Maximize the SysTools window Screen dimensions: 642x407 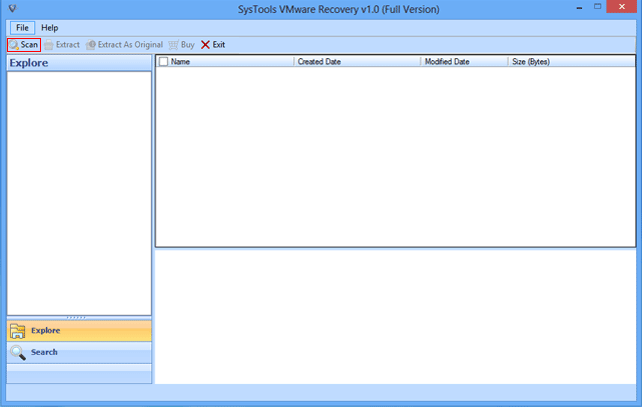pyautogui.click(x=598, y=7)
